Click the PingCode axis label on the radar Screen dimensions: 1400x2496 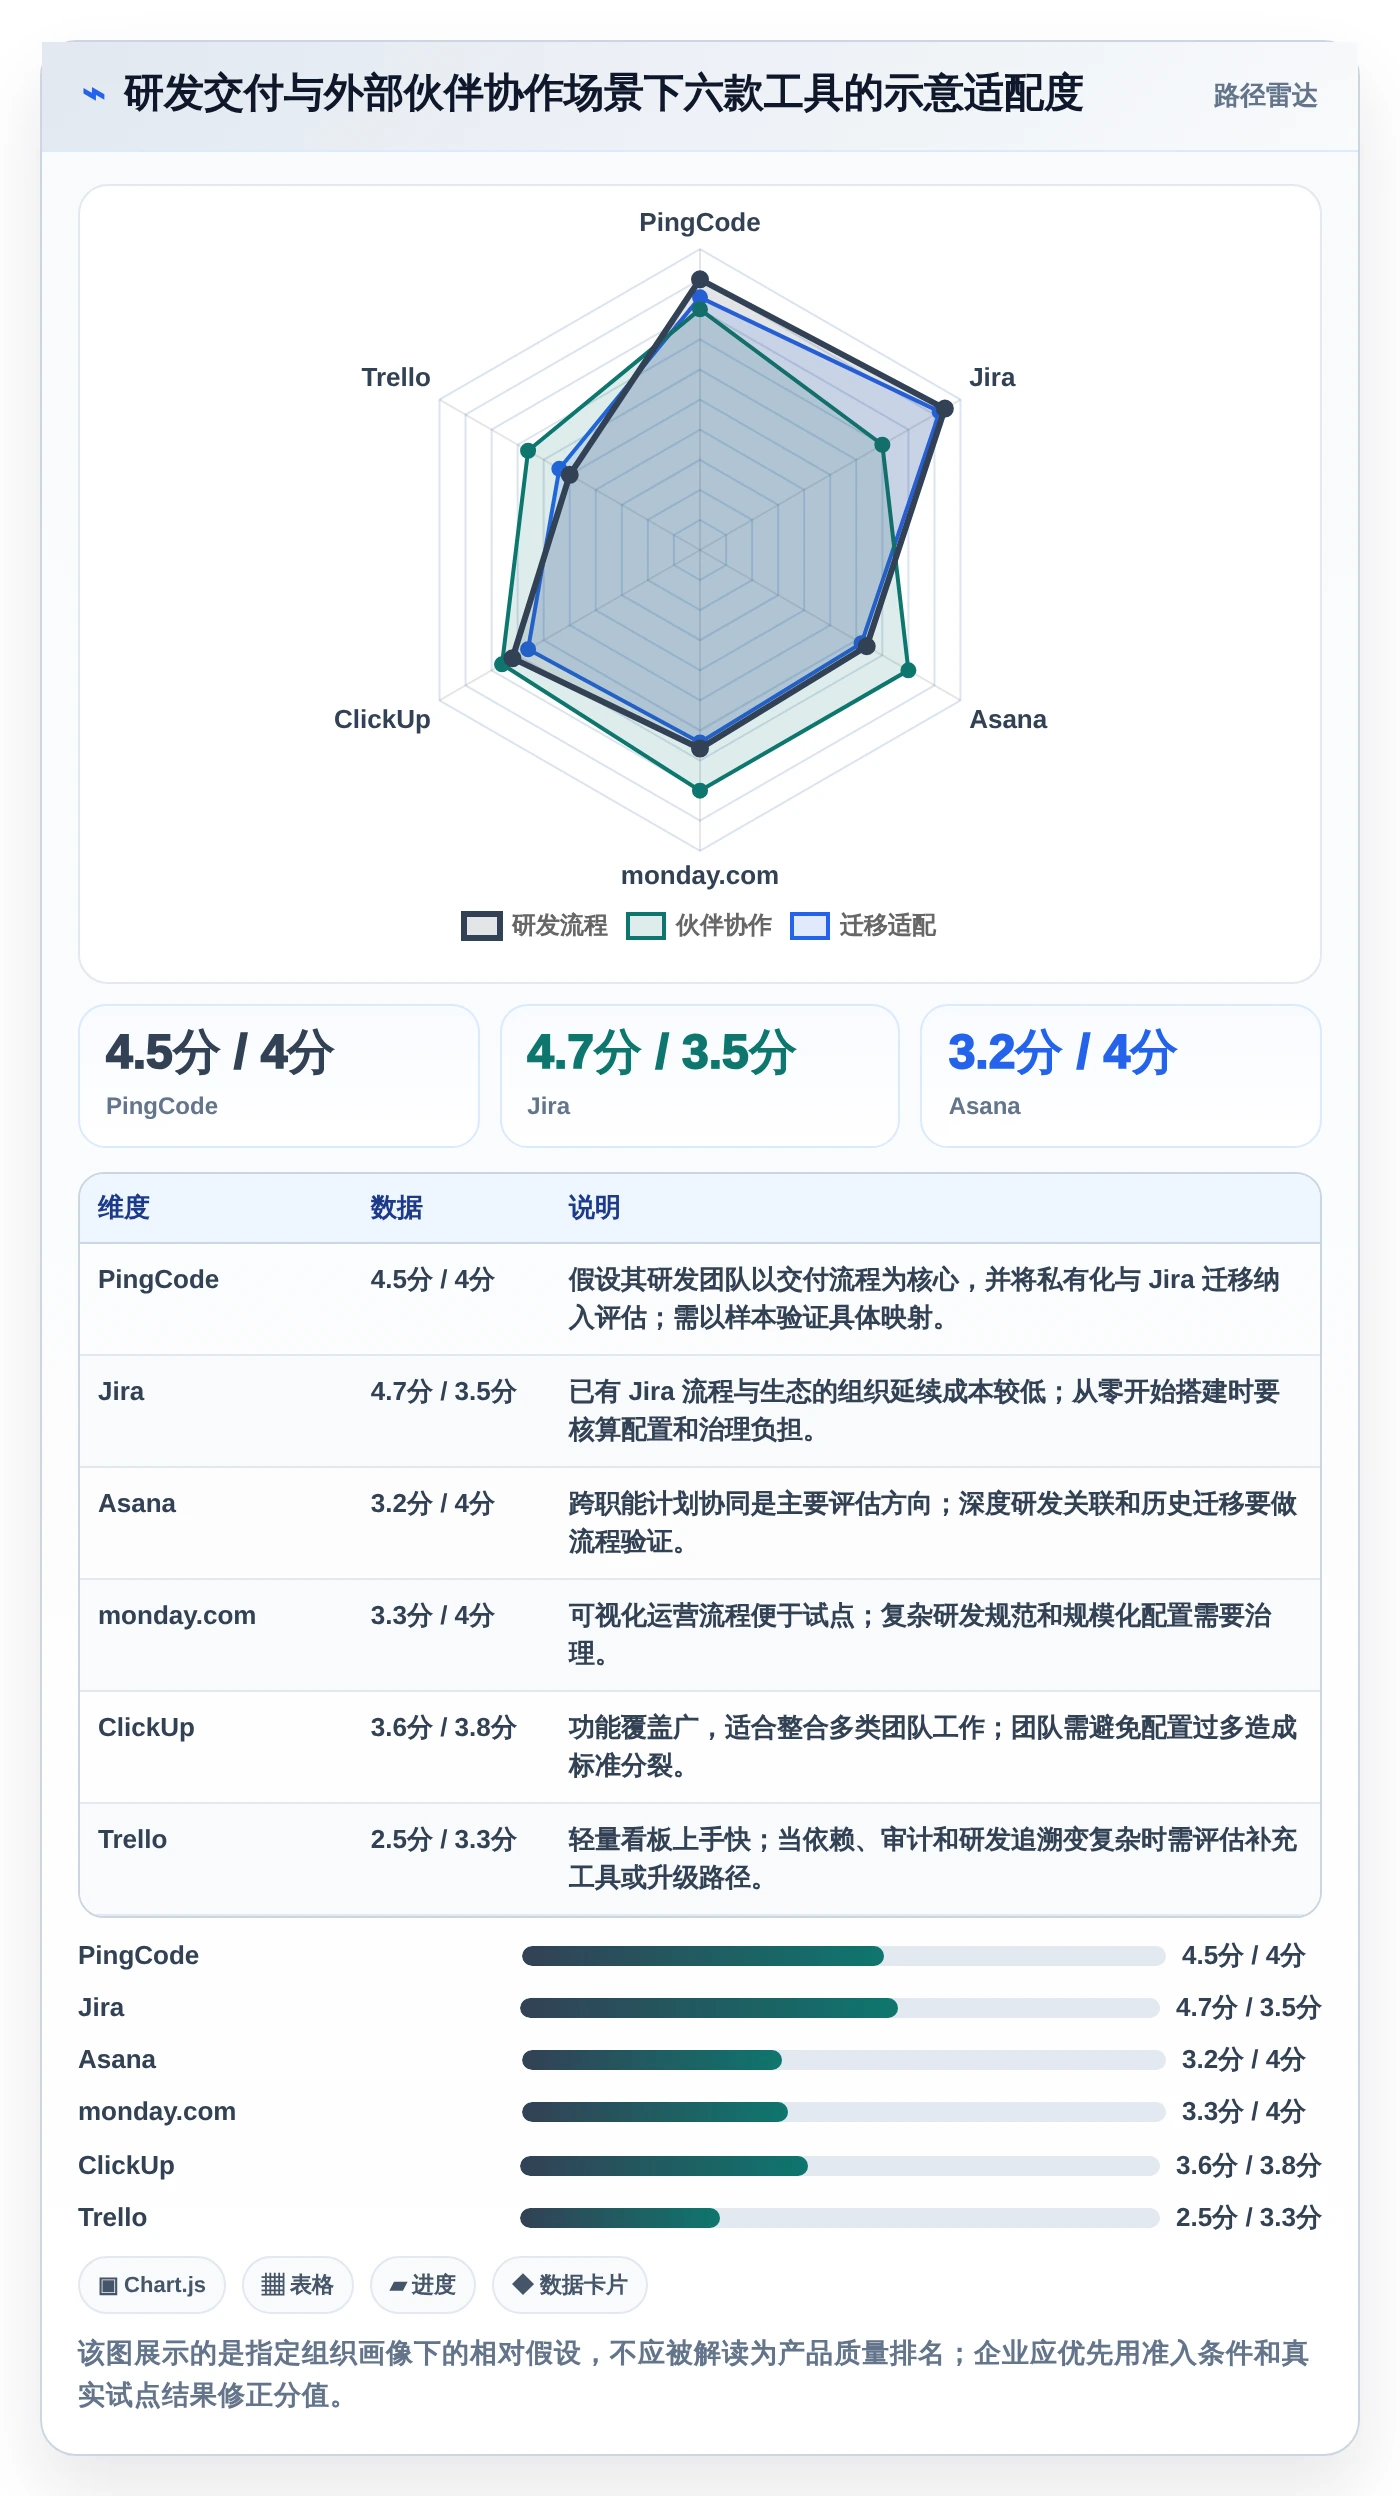tap(700, 222)
